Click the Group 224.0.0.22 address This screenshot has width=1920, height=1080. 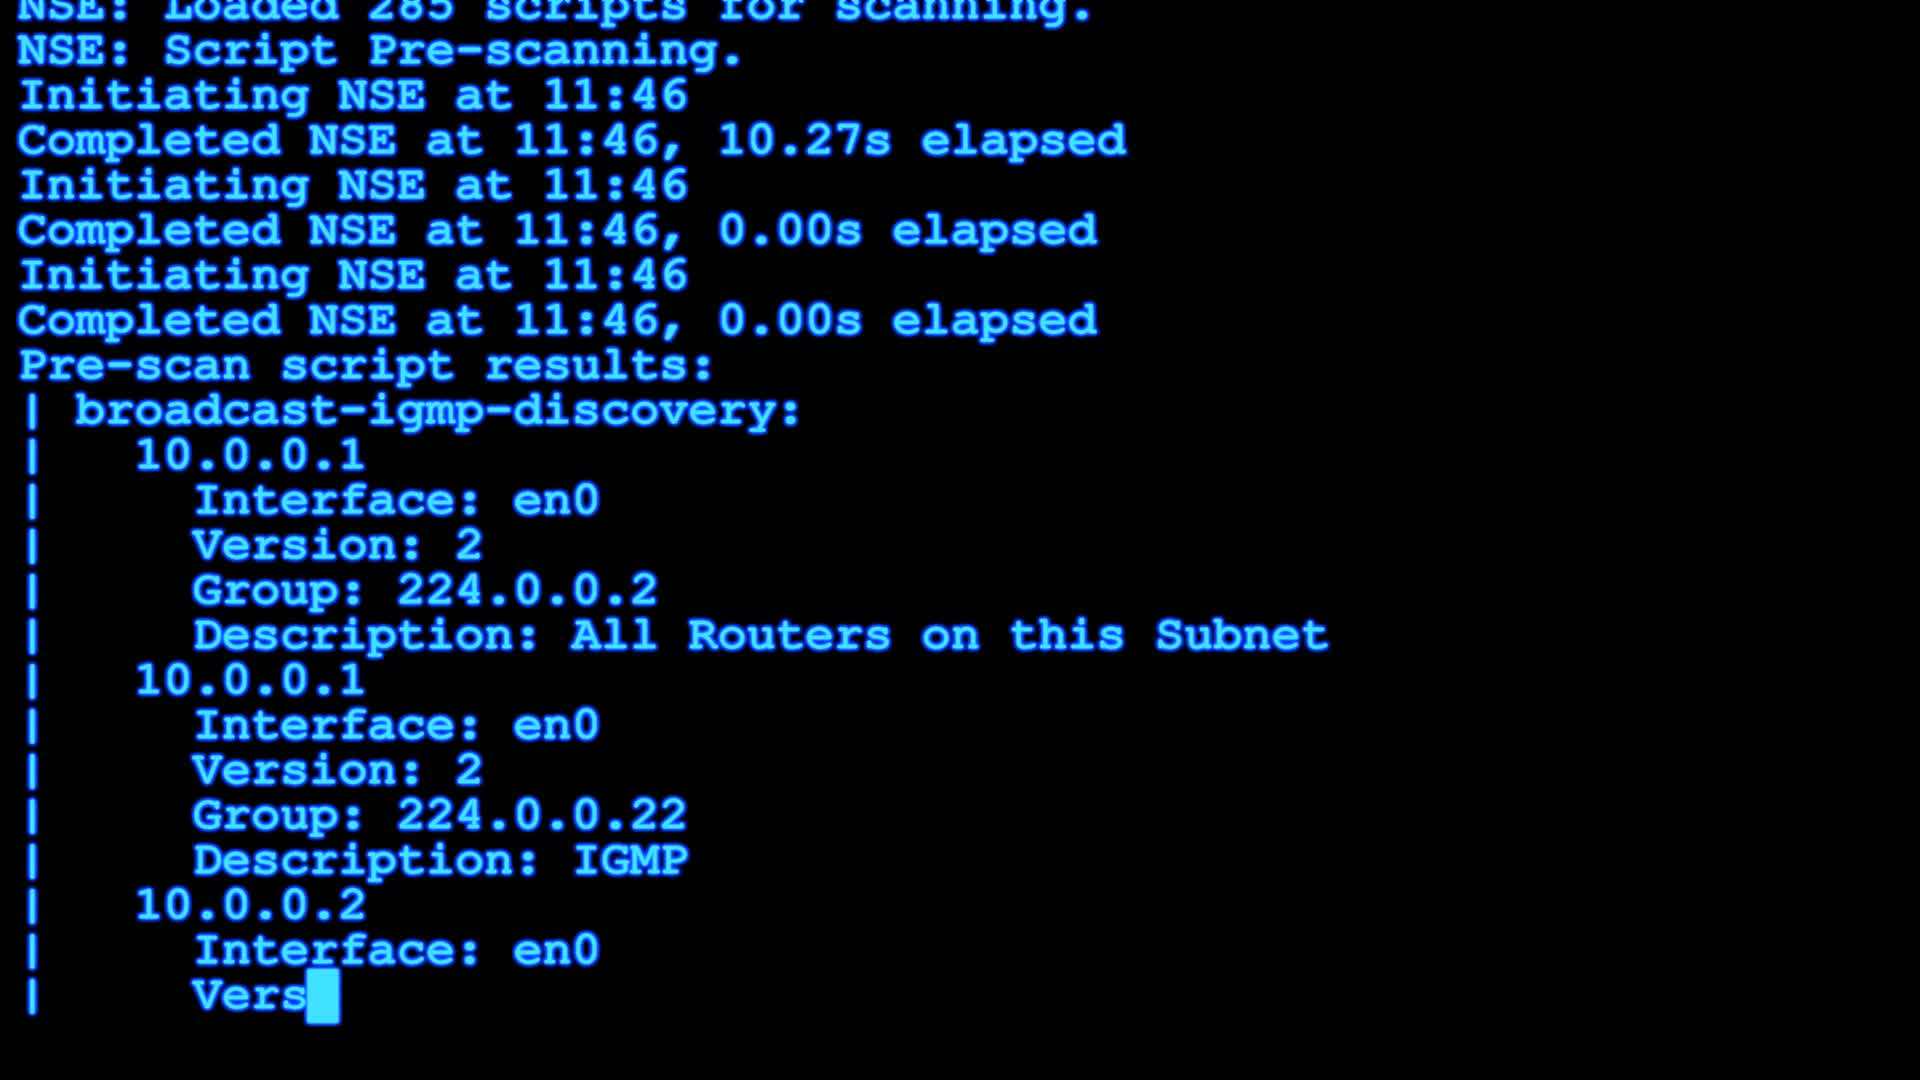tap(539, 814)
